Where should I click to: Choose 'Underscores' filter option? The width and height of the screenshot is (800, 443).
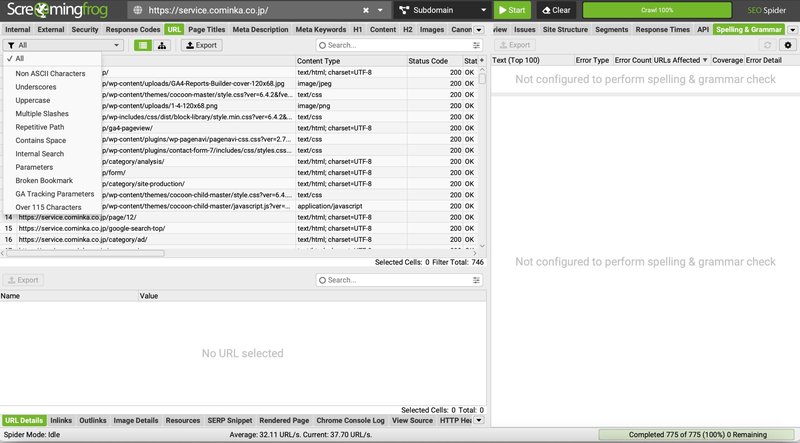(x=37, y=87)
